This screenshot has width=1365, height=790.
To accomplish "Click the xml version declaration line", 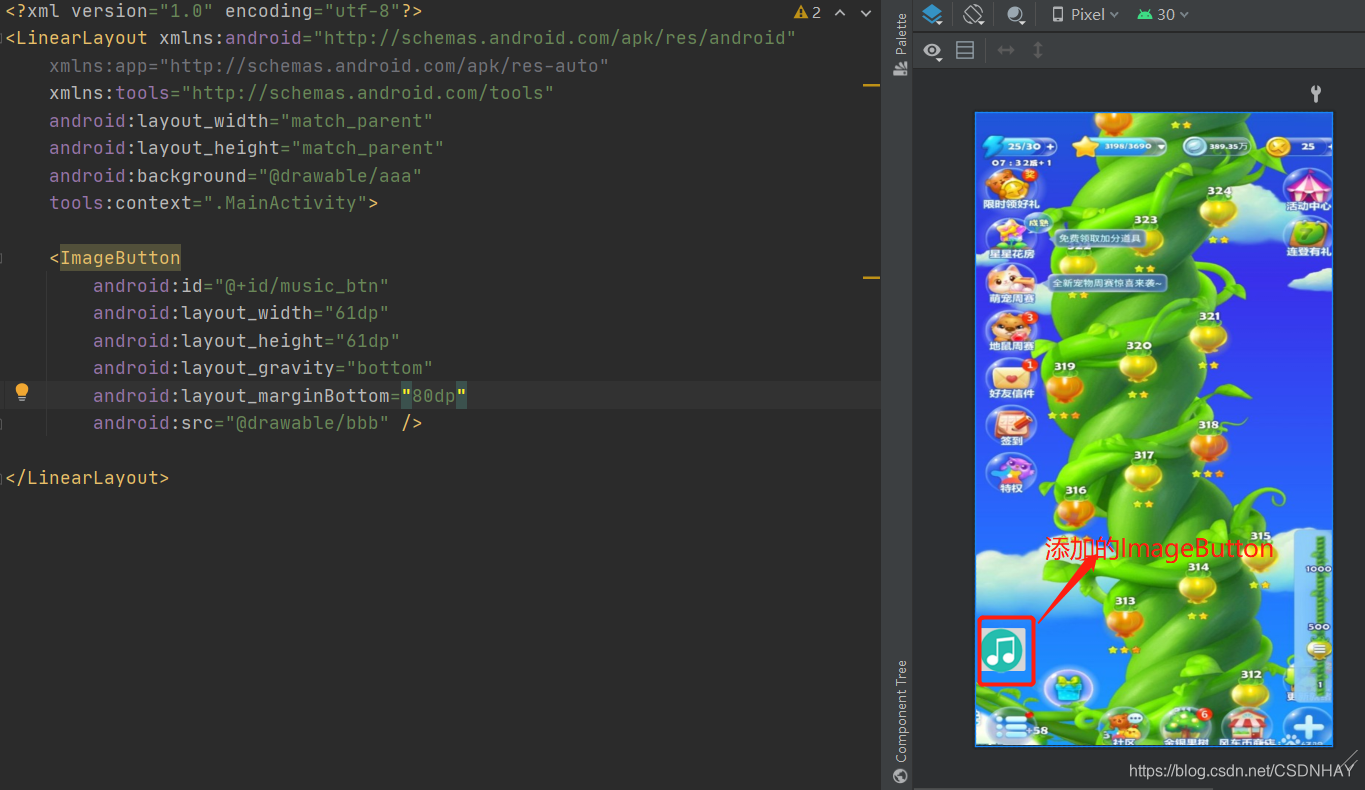I will [x=214, y=12].
